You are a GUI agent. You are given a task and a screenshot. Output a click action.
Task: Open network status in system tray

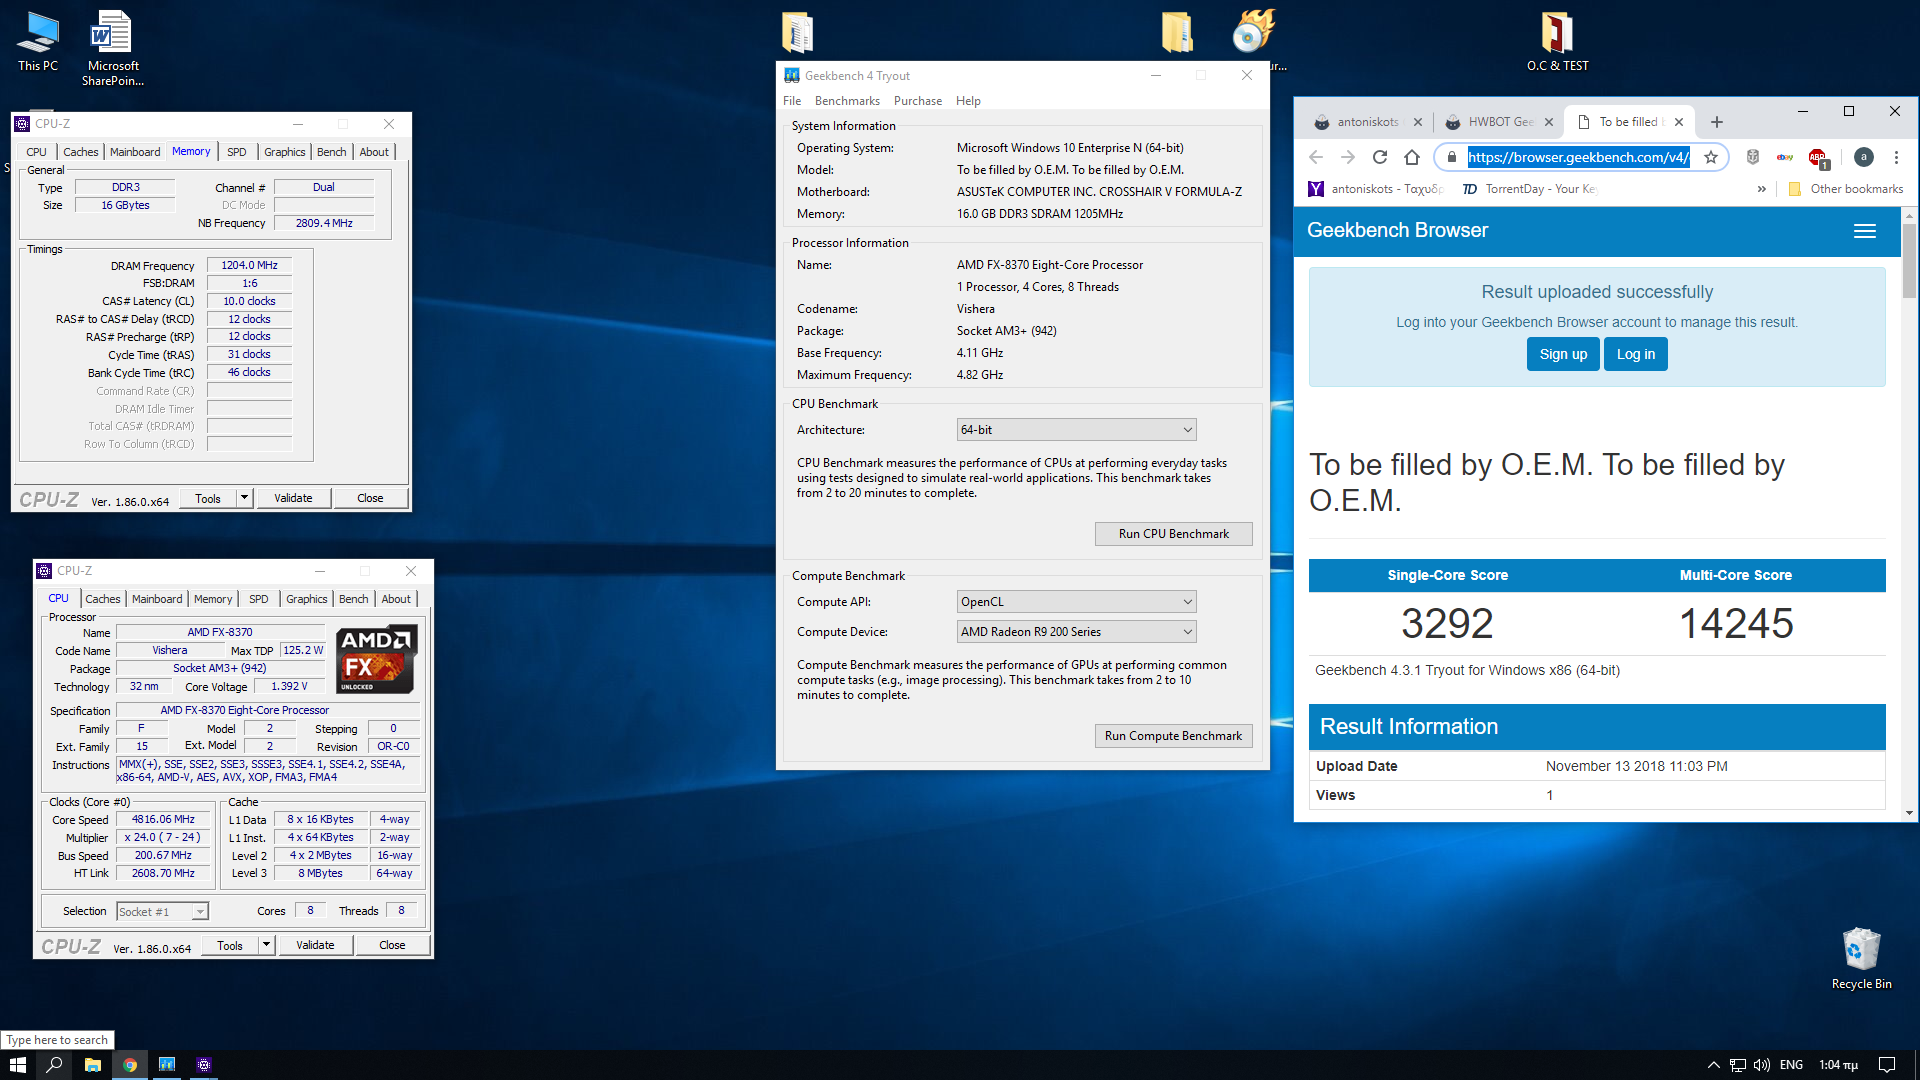pos(1738,1065)
